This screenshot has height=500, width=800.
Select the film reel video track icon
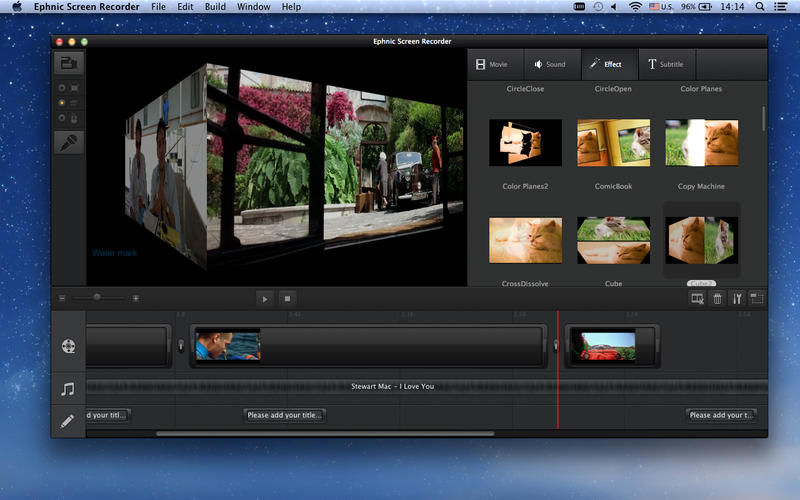68,346
